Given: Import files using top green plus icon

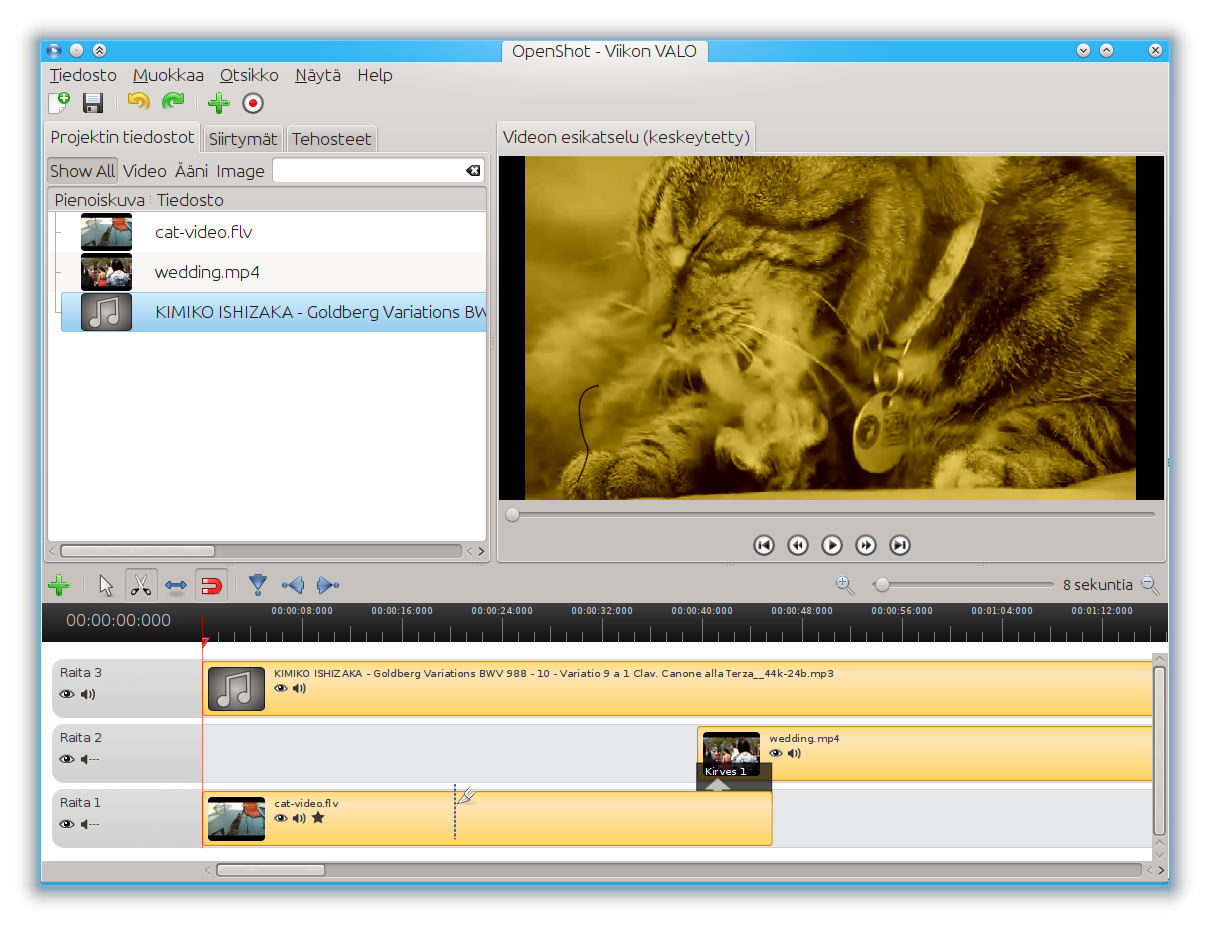Looking at the screenshot, I should (219, 102).
